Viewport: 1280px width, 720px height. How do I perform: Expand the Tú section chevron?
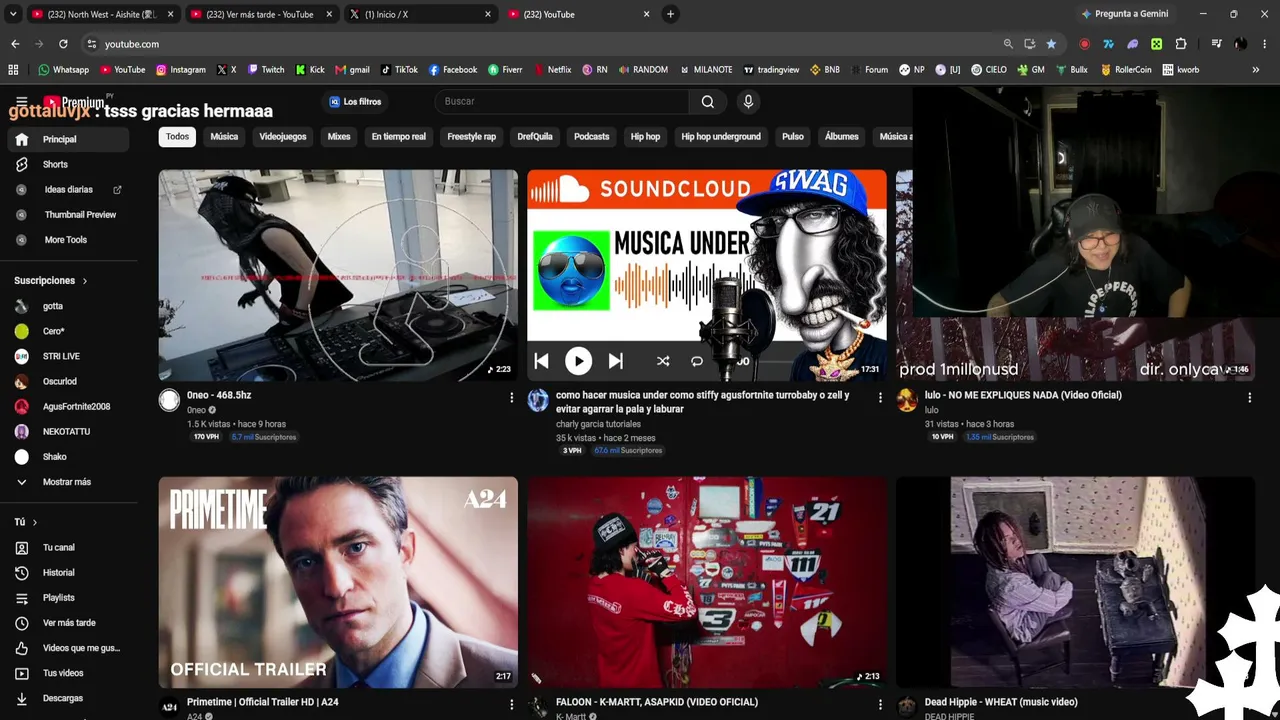tap(34, 522)
